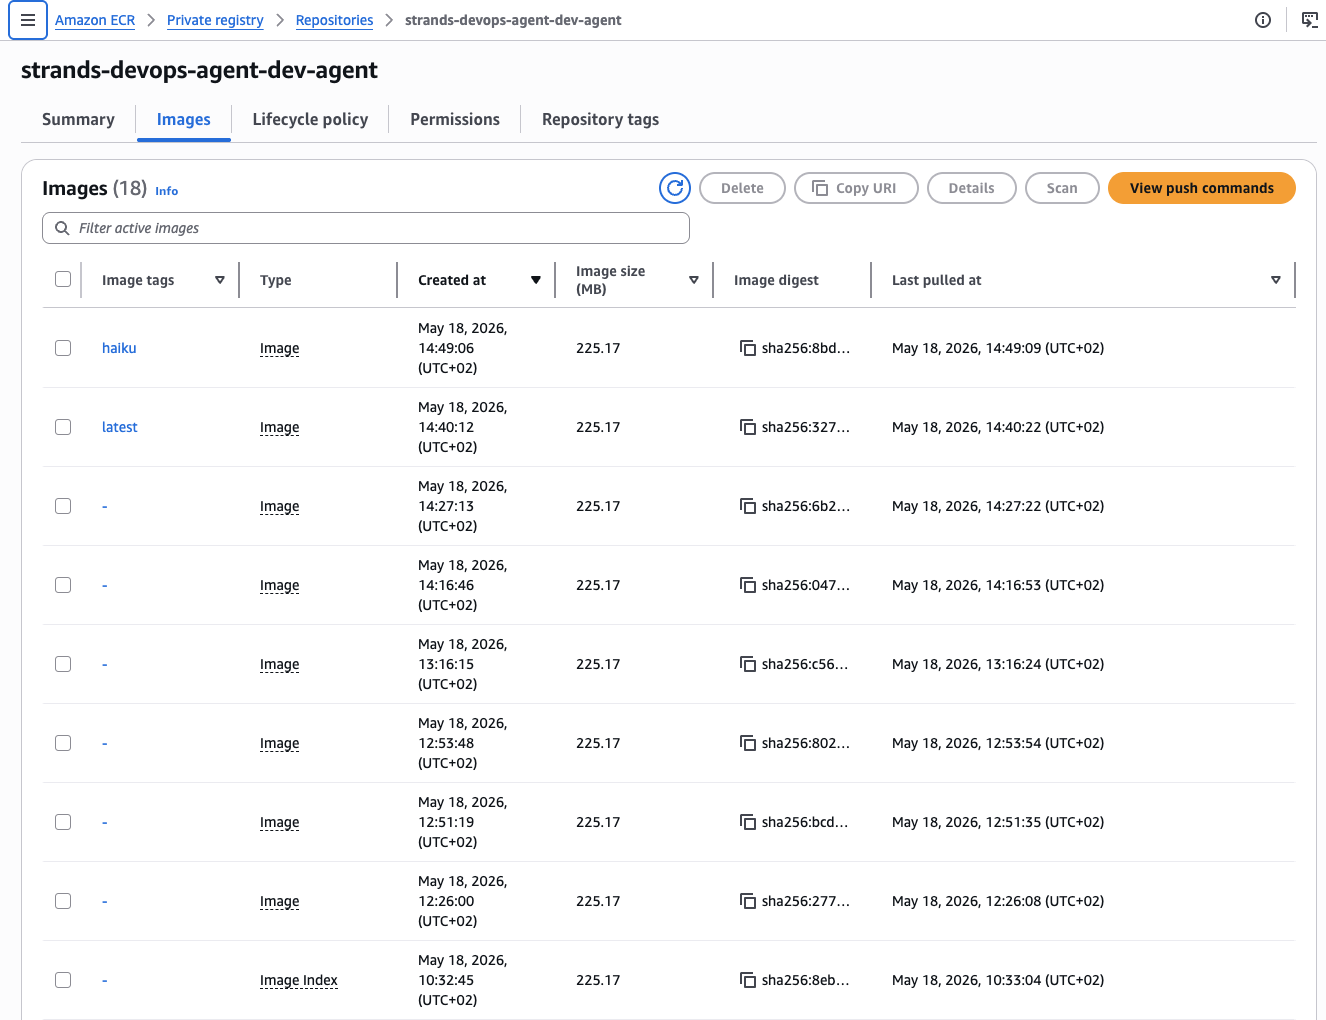Check the image created at 12:51:19
Screen dimensions: 1326x1020
coord(63,822)
